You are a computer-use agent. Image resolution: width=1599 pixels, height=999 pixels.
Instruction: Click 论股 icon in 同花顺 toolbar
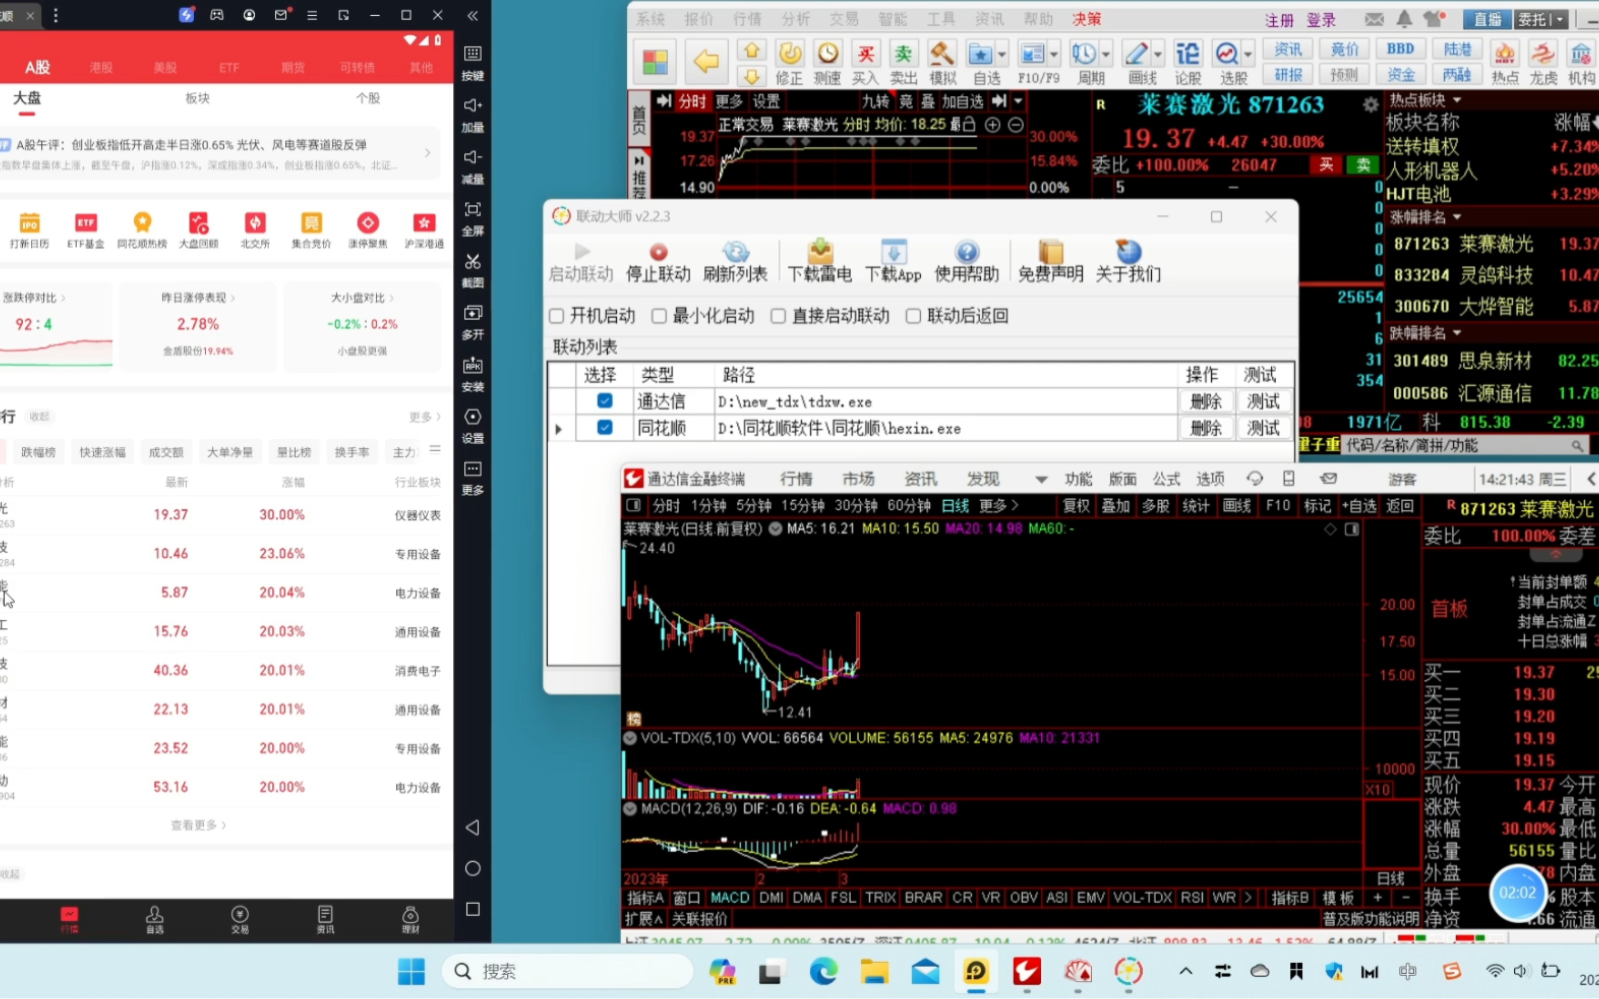point(1187,53)
